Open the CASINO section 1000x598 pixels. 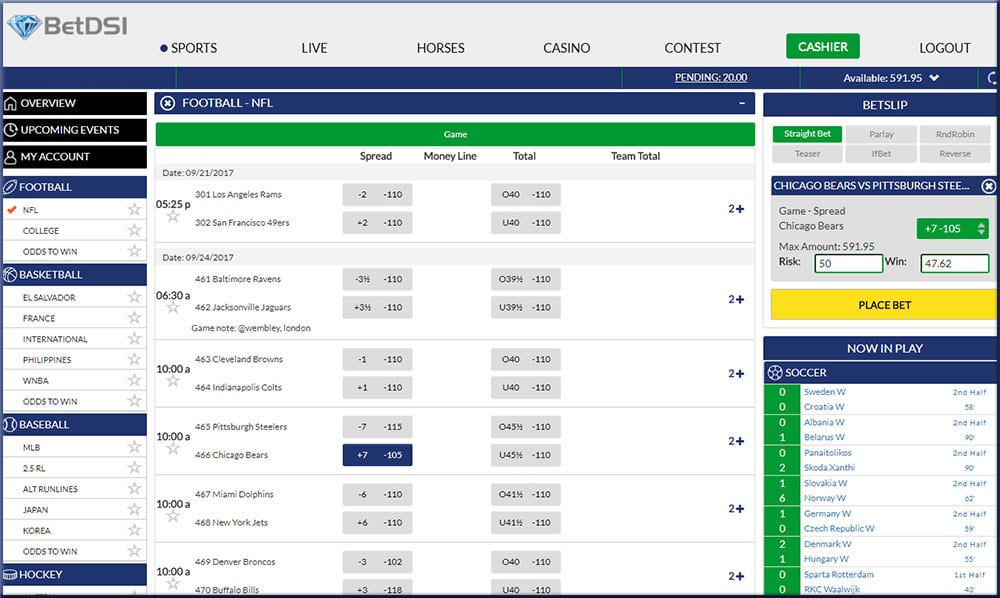pos(567,48)
